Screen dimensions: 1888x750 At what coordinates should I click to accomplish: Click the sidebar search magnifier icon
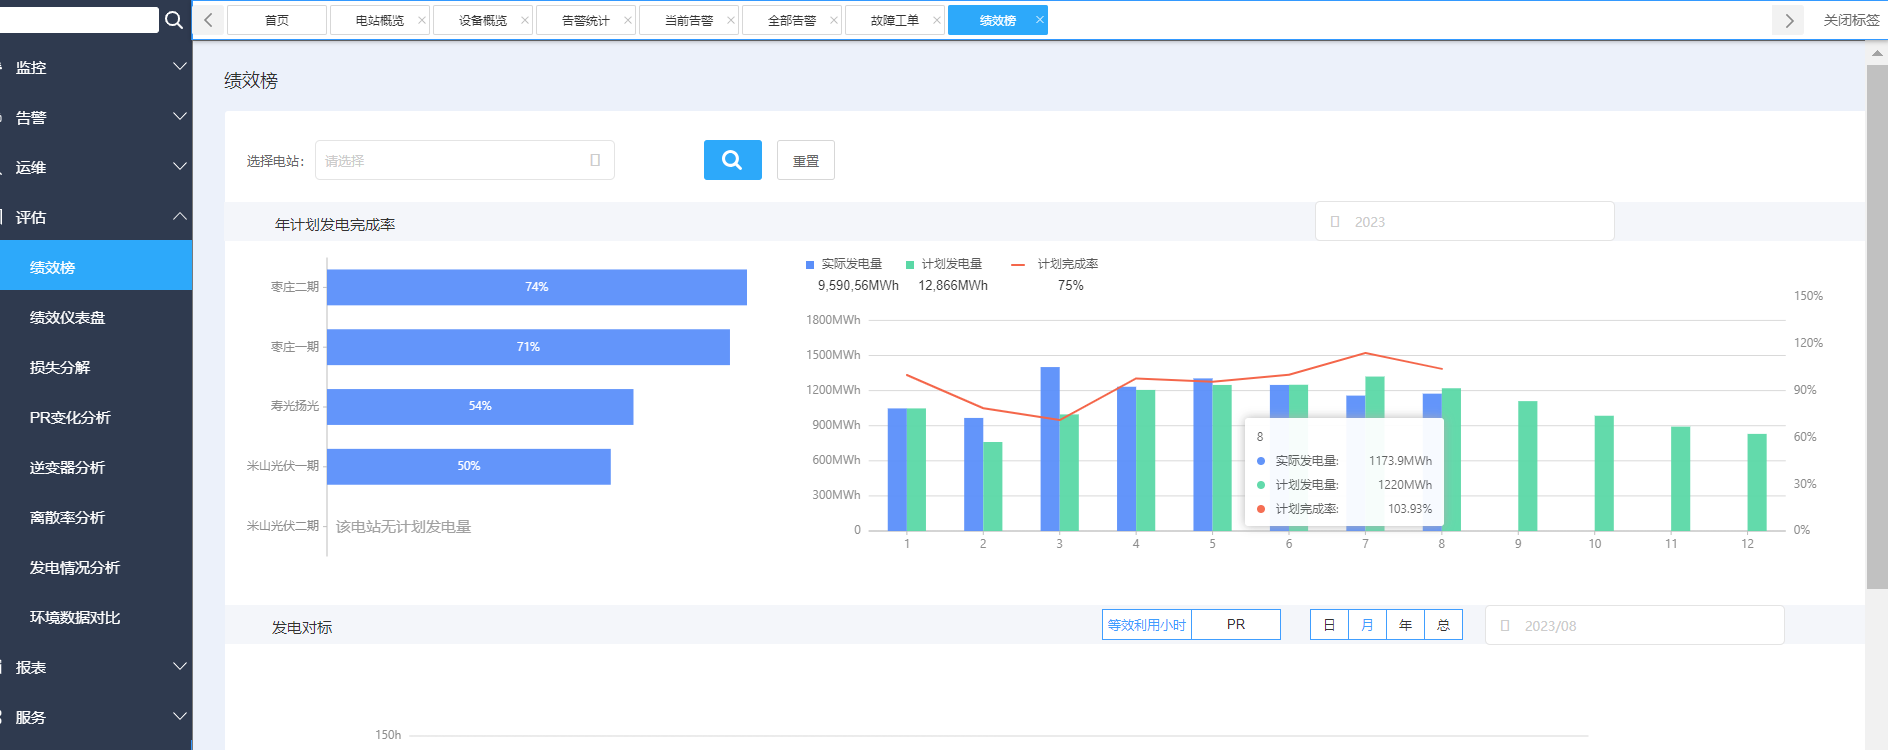tap(174, 20)
